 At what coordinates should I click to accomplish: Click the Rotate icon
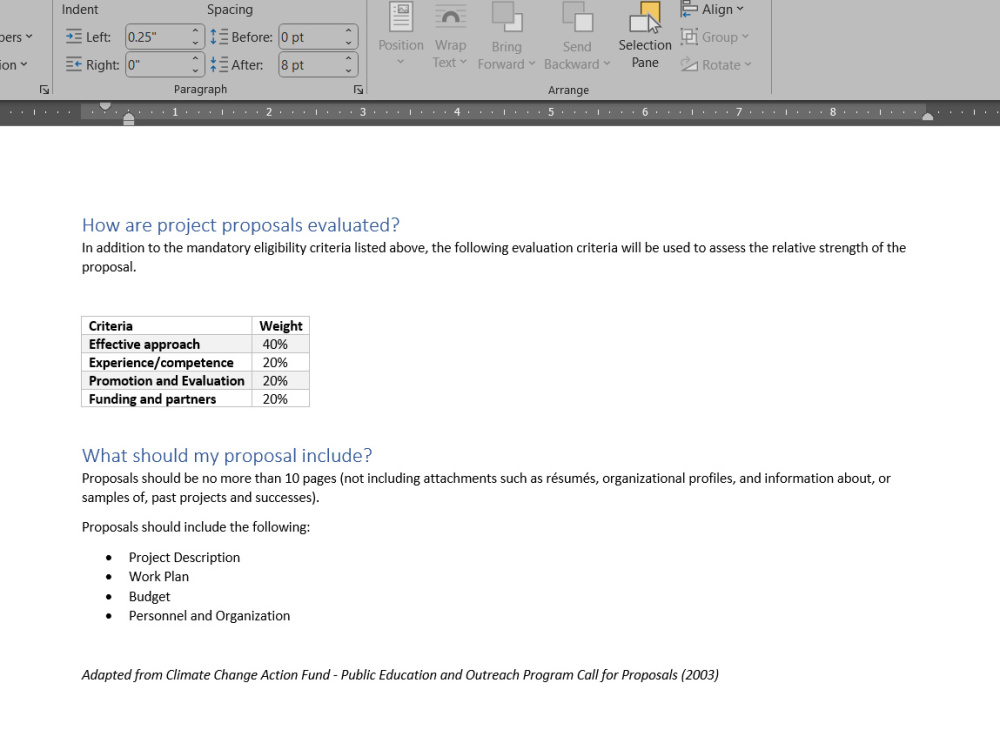point(692,64)
